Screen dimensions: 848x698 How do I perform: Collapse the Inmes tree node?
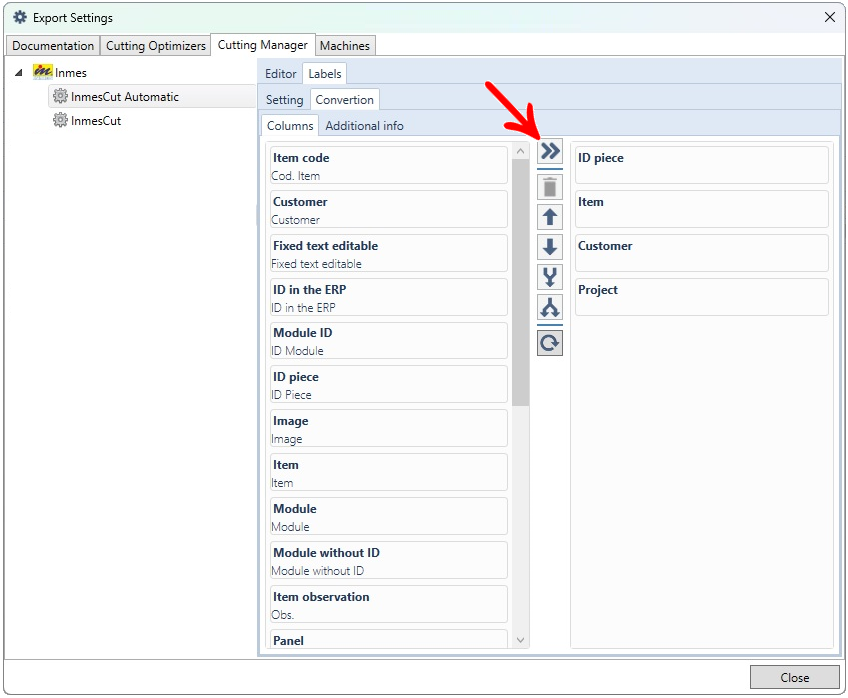[x=19, y=73]
